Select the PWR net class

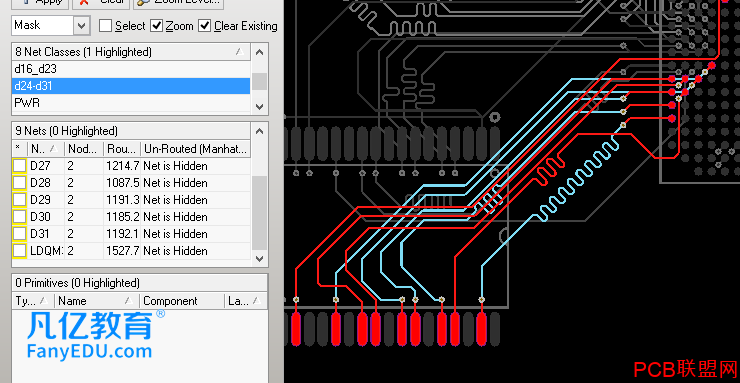pos(131,103)
